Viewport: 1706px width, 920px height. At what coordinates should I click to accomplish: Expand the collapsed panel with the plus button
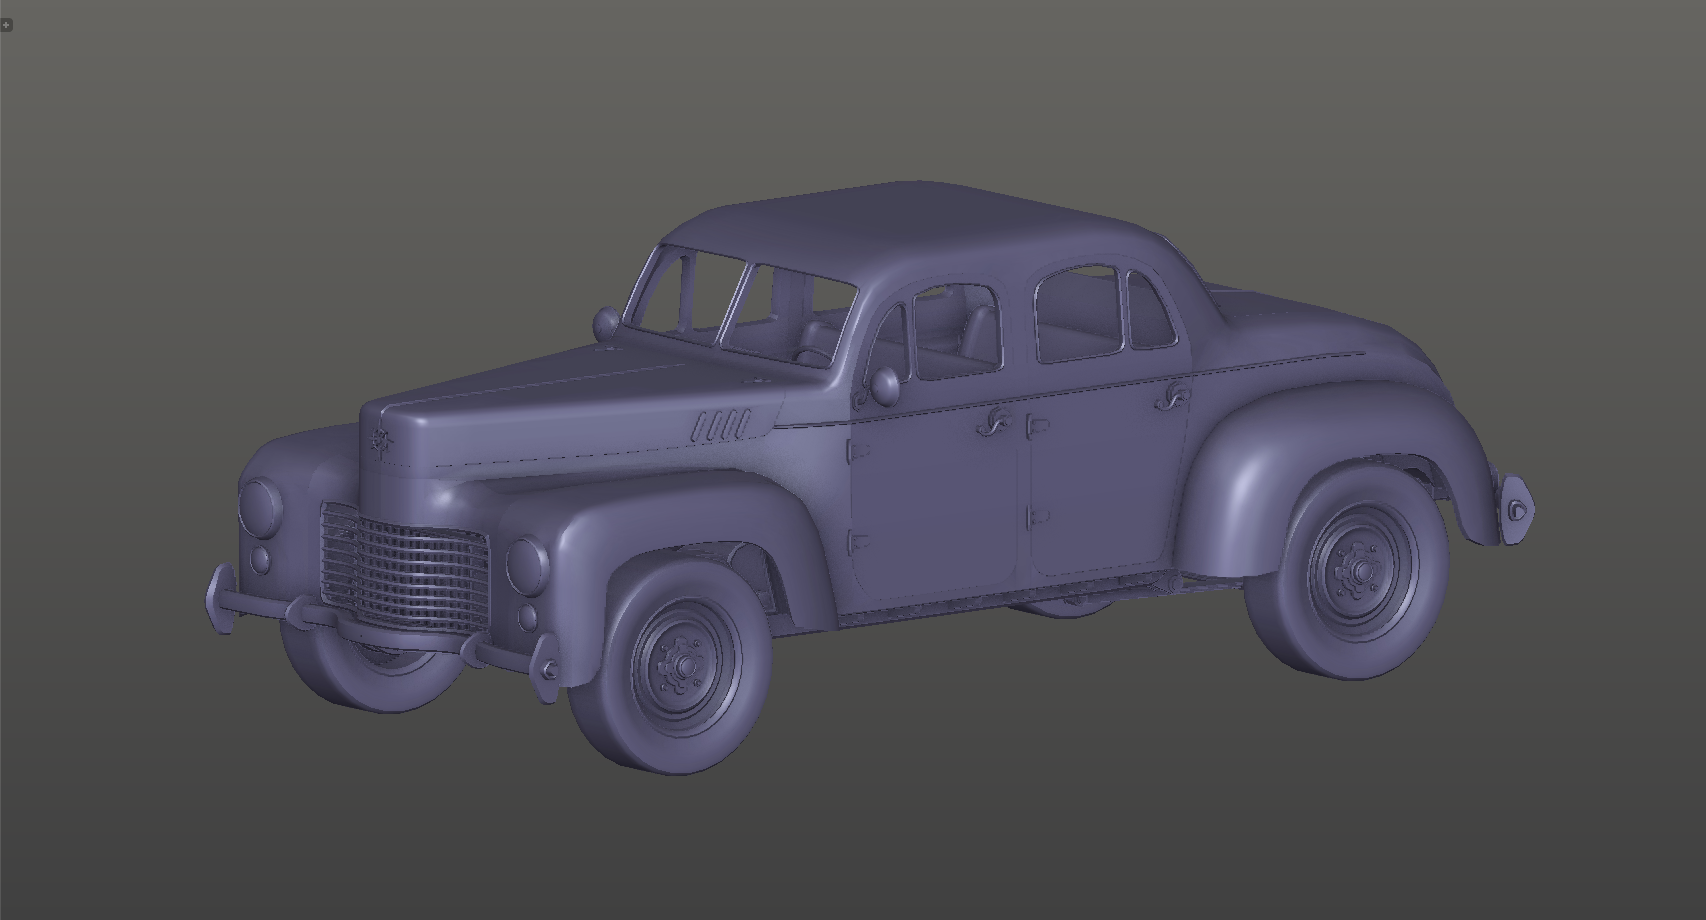click(6, 24)
